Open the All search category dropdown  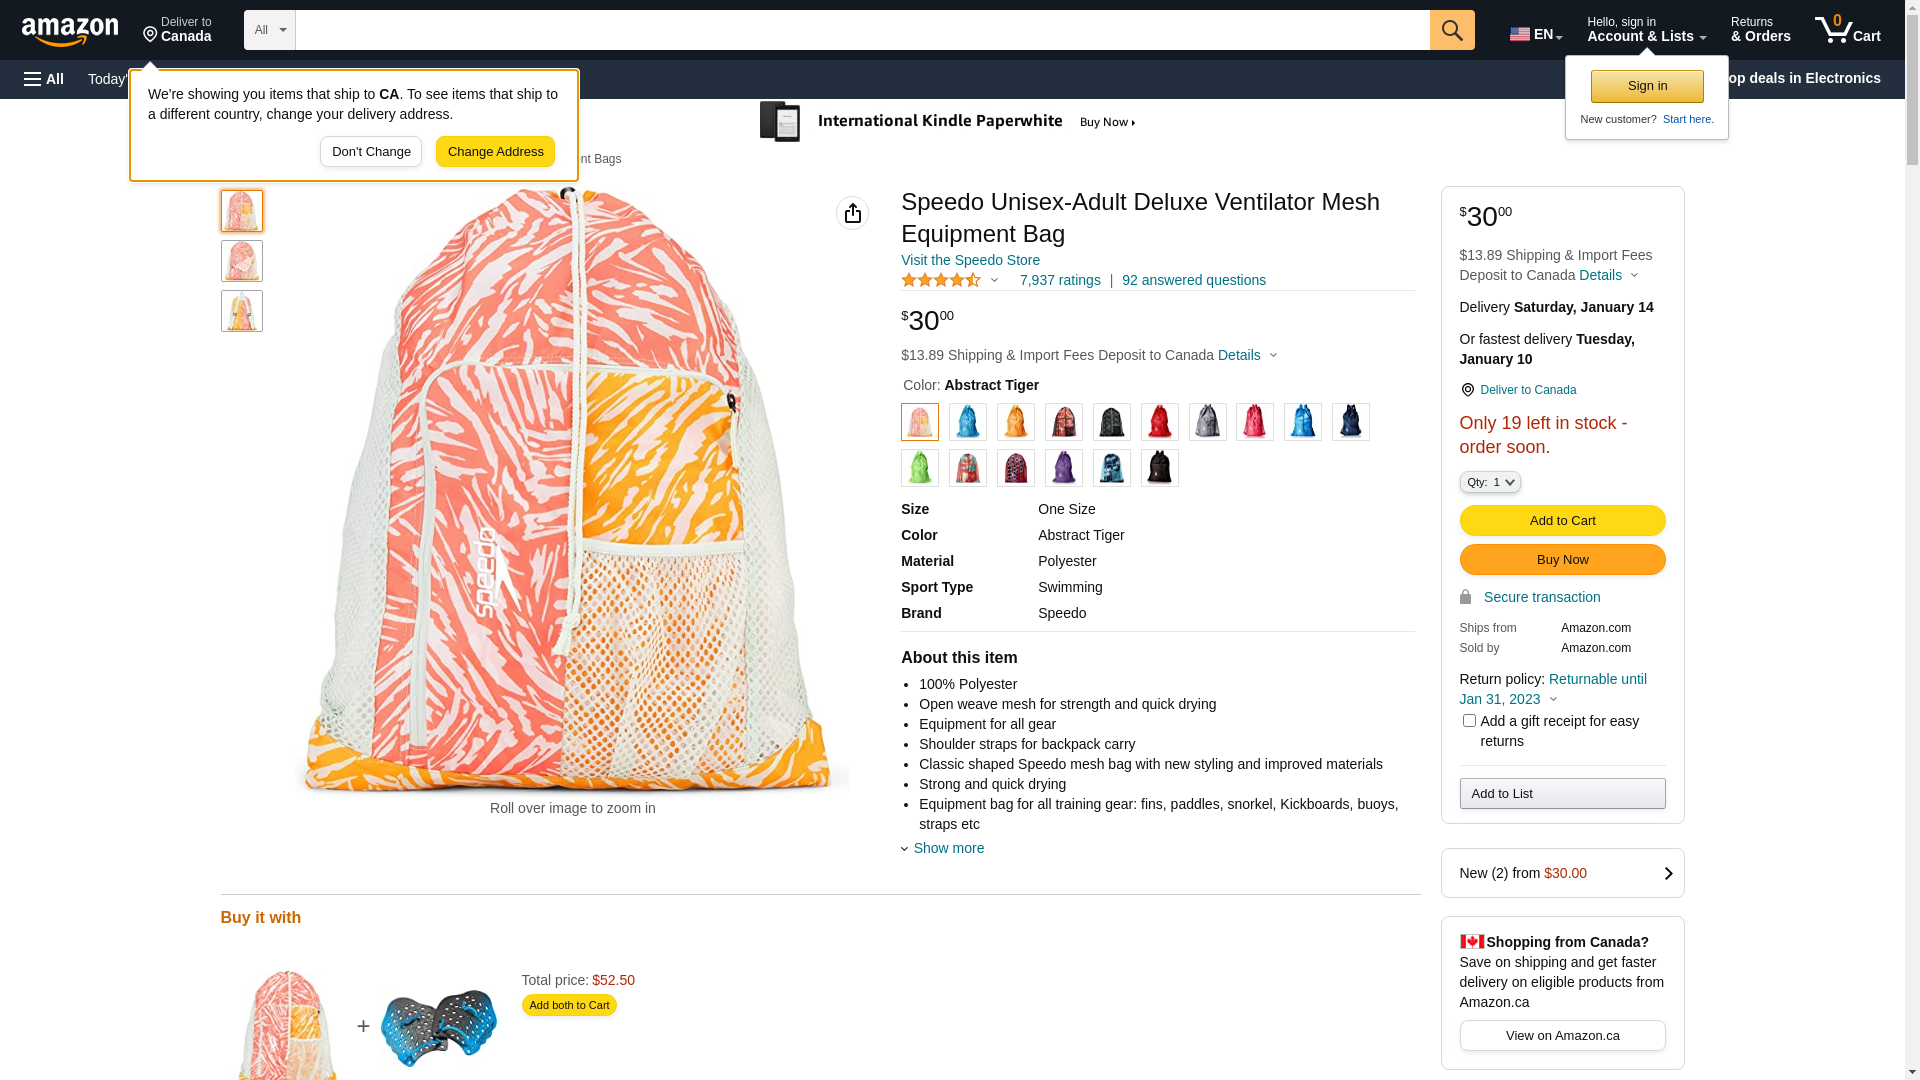[x=270, y=30]
